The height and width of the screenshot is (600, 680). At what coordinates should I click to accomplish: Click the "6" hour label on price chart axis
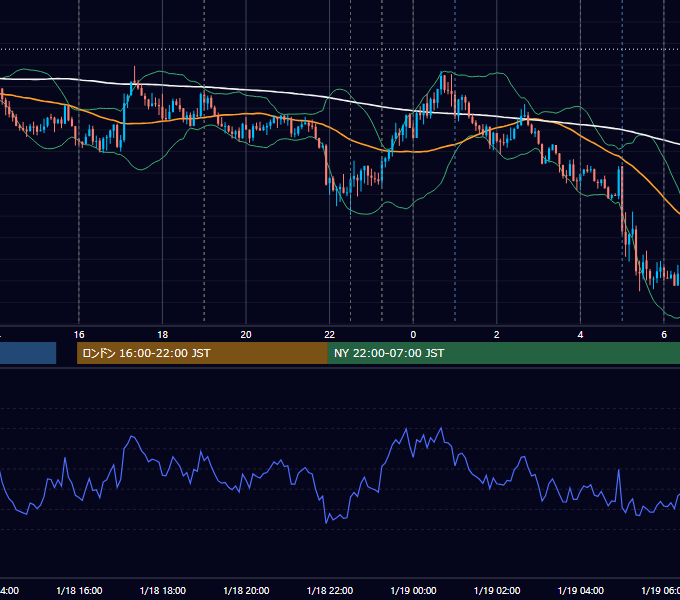(664, 335)
